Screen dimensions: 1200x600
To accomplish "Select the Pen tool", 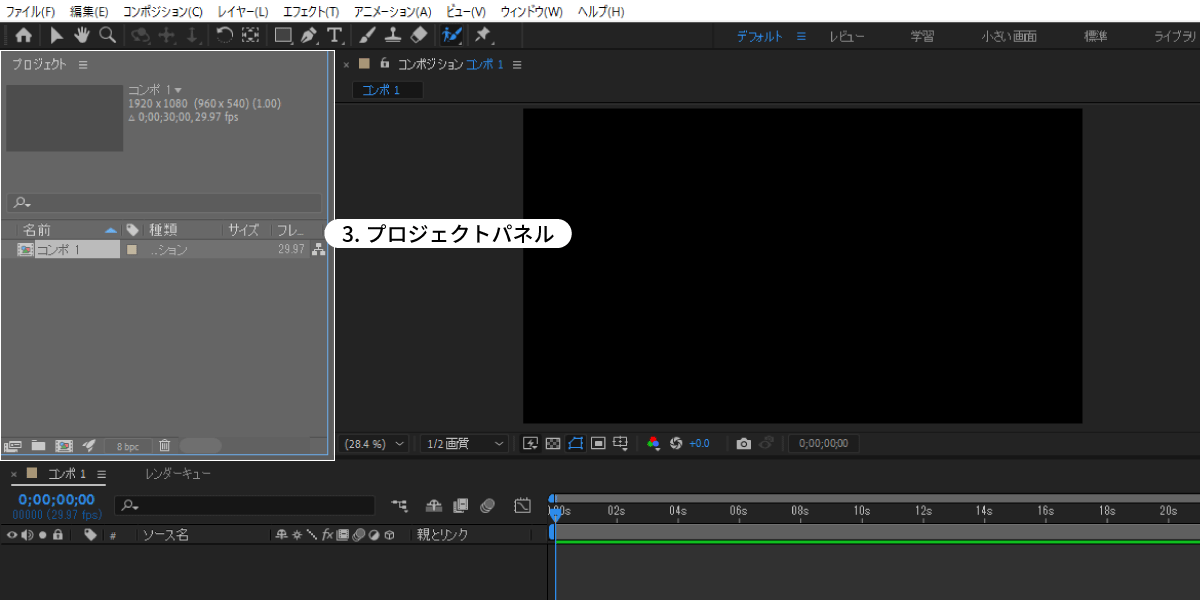I will click(309, 35).
